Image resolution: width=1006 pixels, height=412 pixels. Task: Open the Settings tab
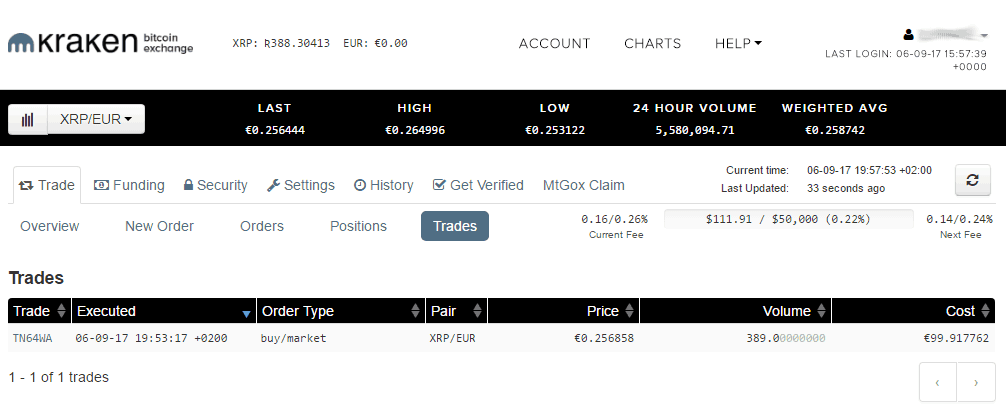click(300, 185)
